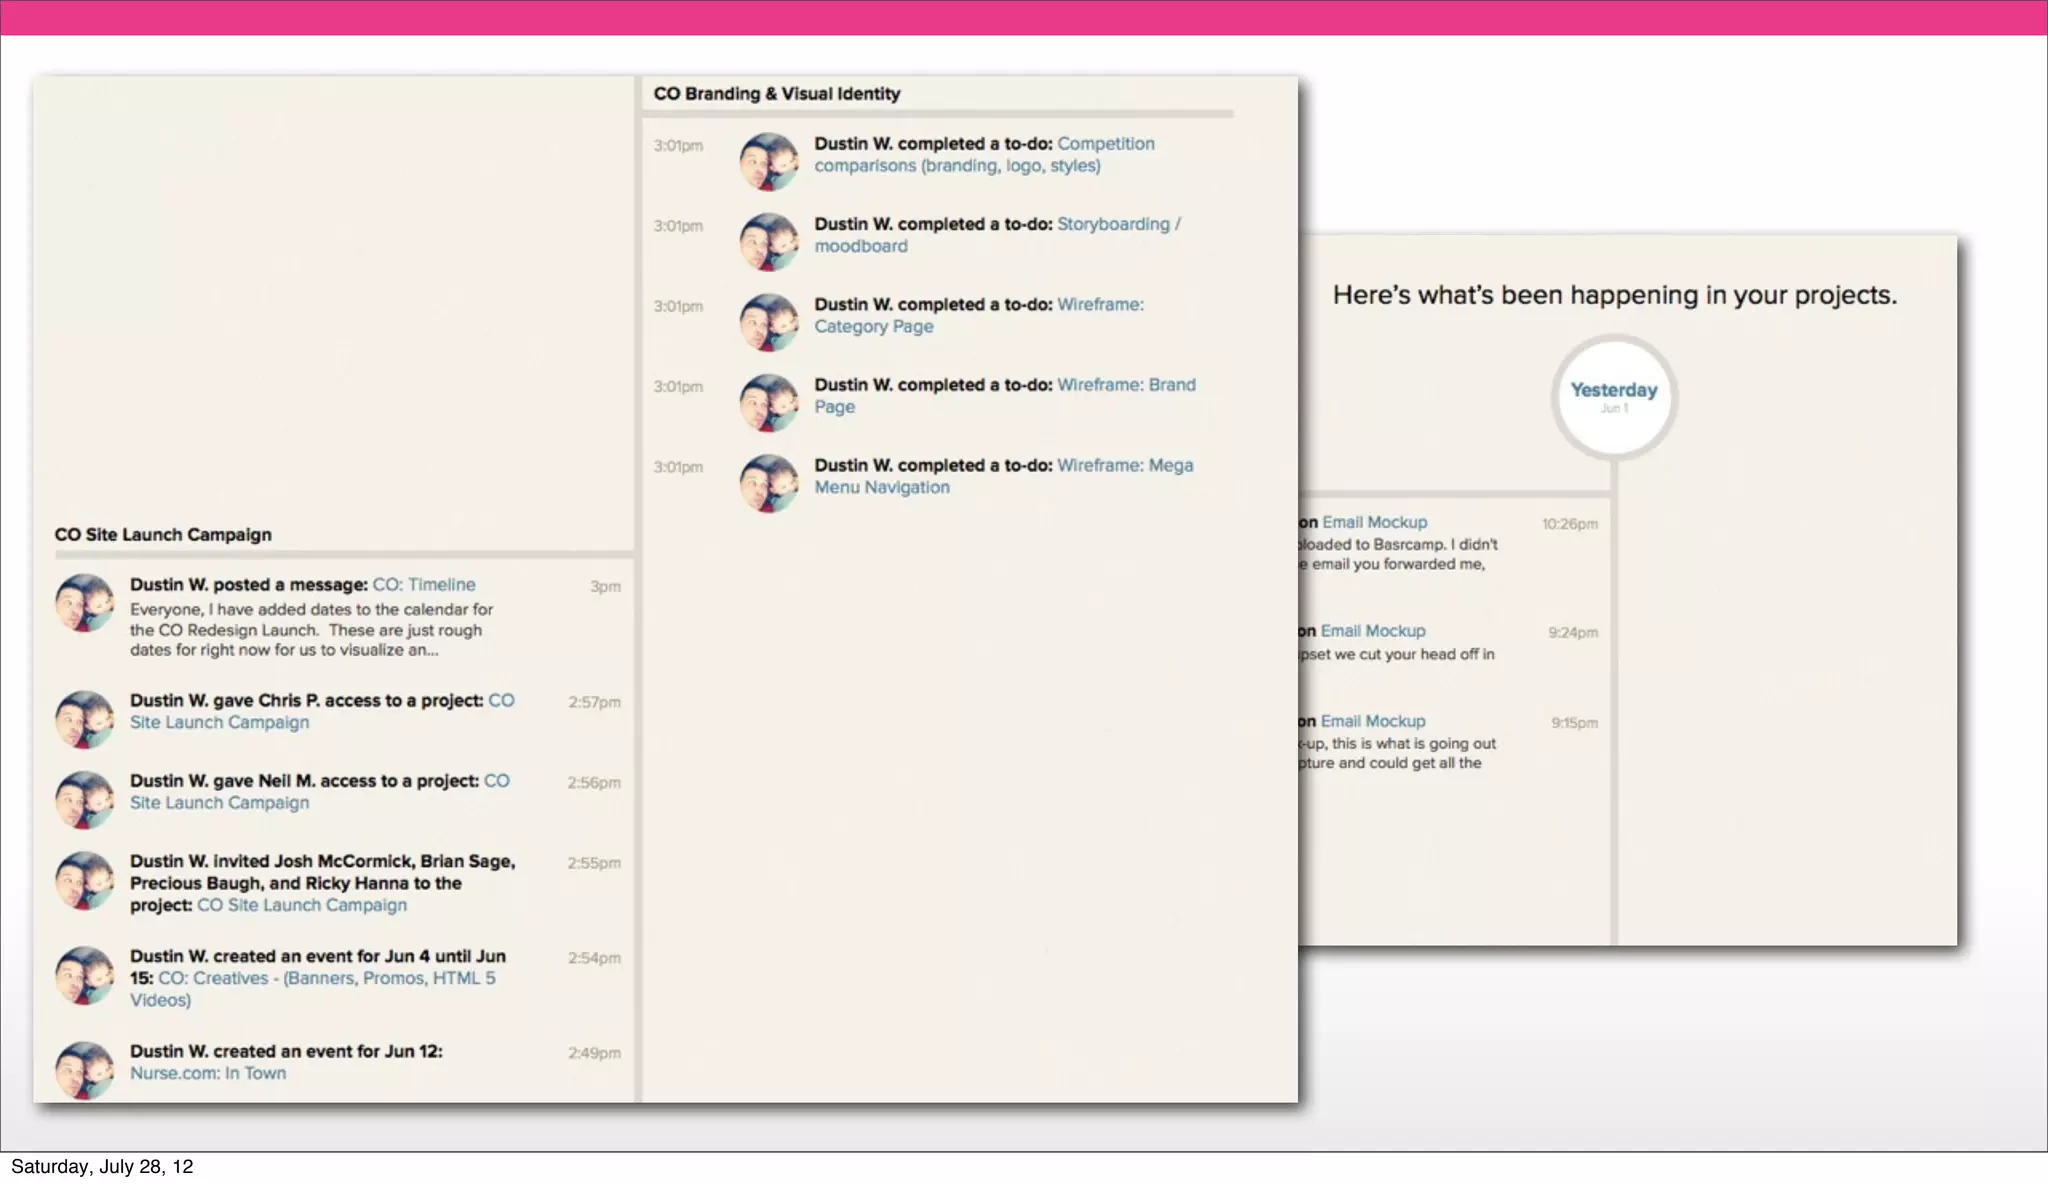This screenshot has height=1184, width=2048.
Task: Click avatar beside Josh McCormick invite entry
Action: pos(84,881)
